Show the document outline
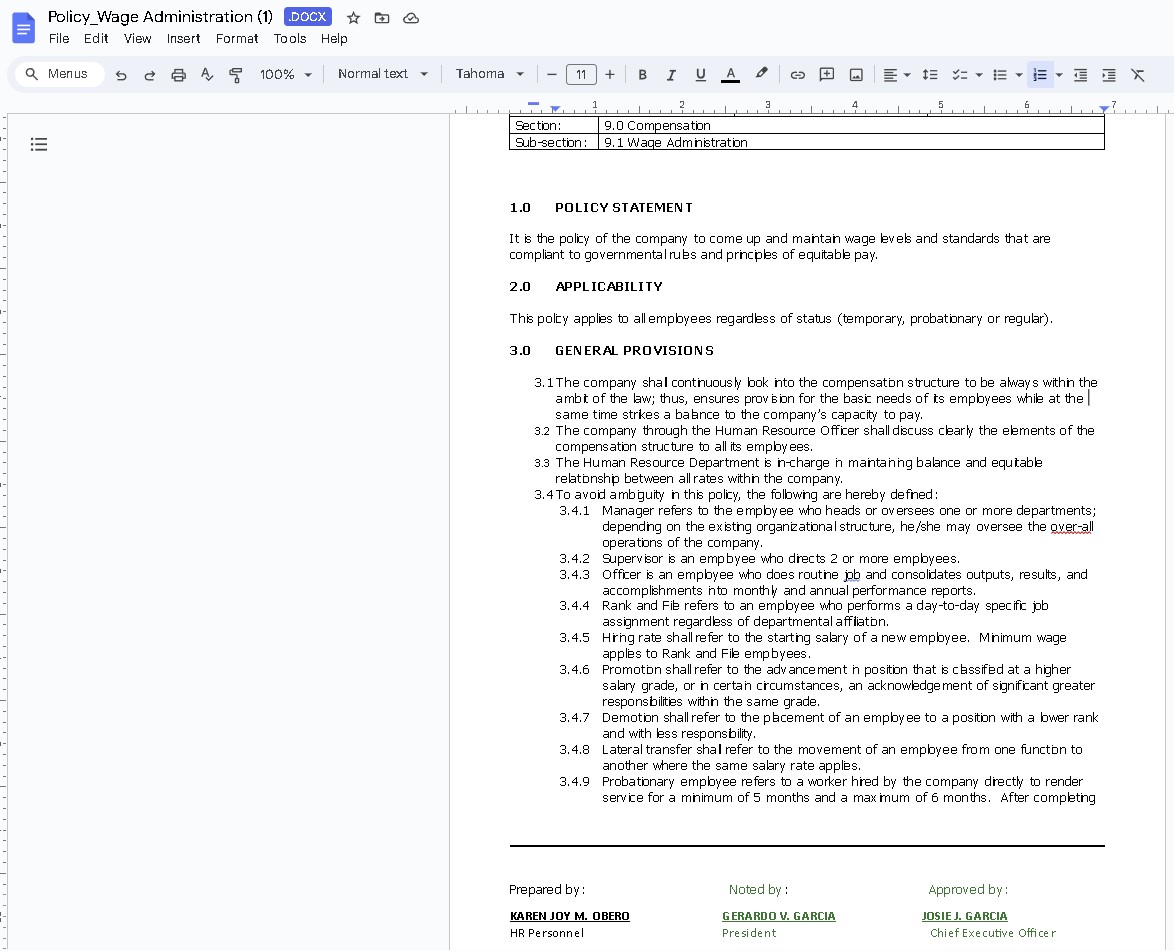This screenshot has height=951, width=1174. coord(39,144)
